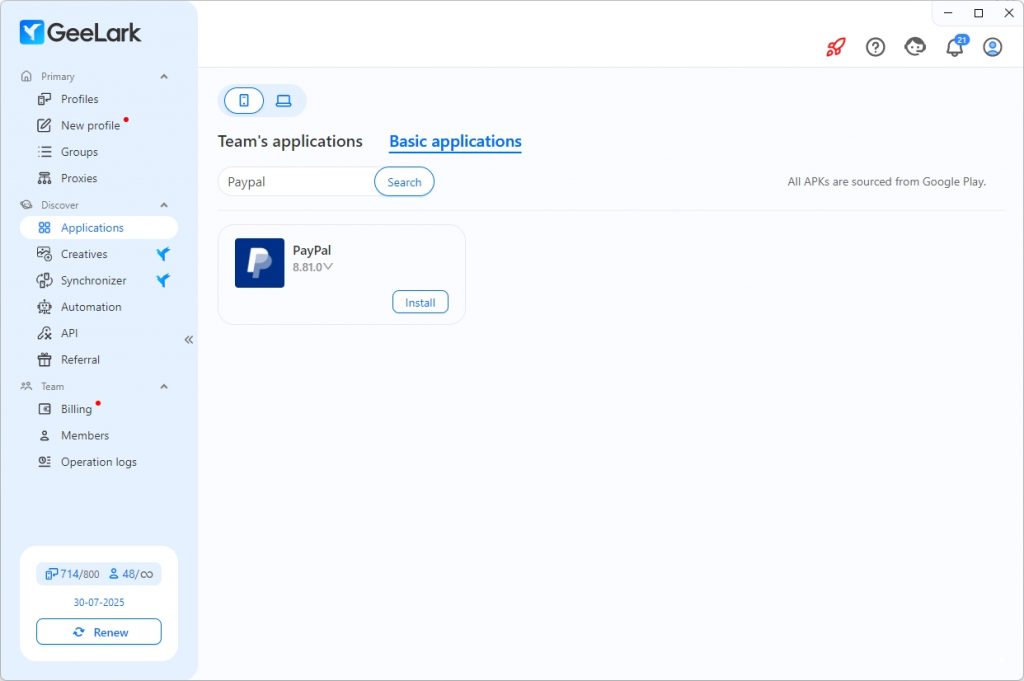1024x681 pixels.
Task: Maximize the GeeLark window
Action: coord(978,12)
